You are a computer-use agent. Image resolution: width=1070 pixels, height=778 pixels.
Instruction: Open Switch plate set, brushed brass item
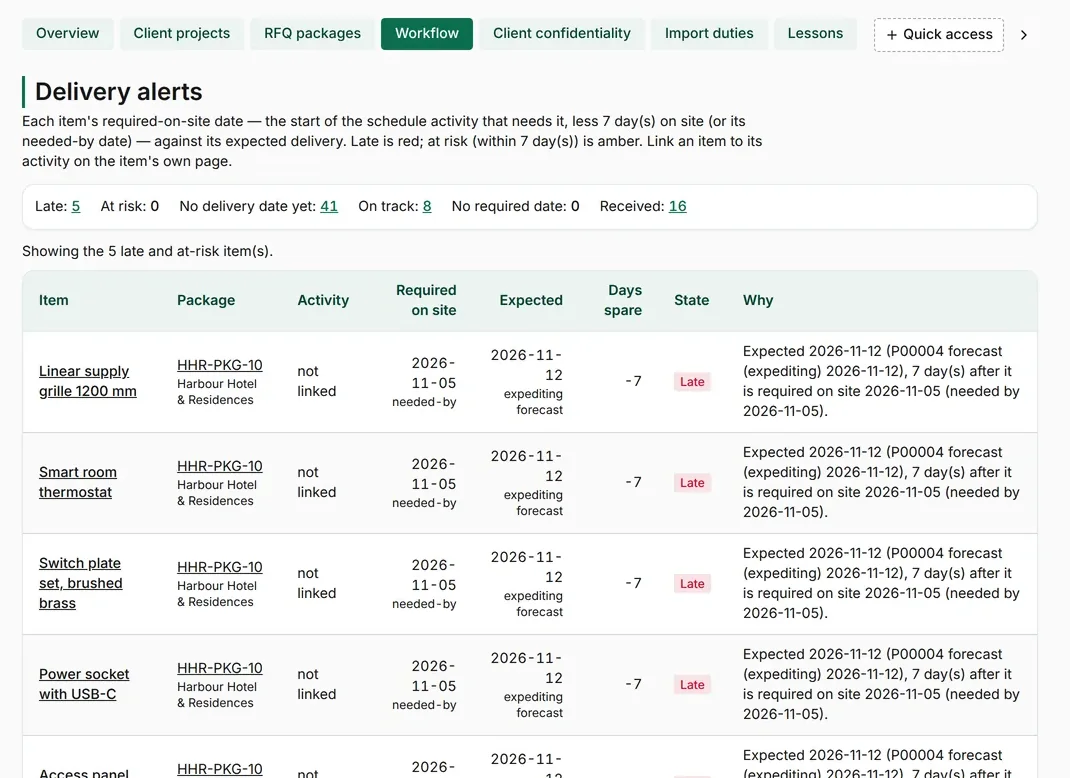[81, 583]
